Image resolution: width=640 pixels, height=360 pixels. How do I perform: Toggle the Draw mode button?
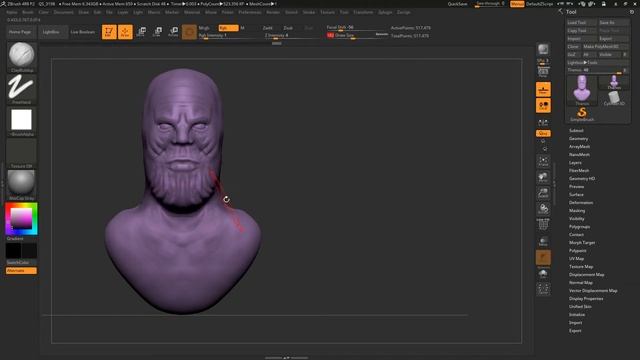(125, 32)
